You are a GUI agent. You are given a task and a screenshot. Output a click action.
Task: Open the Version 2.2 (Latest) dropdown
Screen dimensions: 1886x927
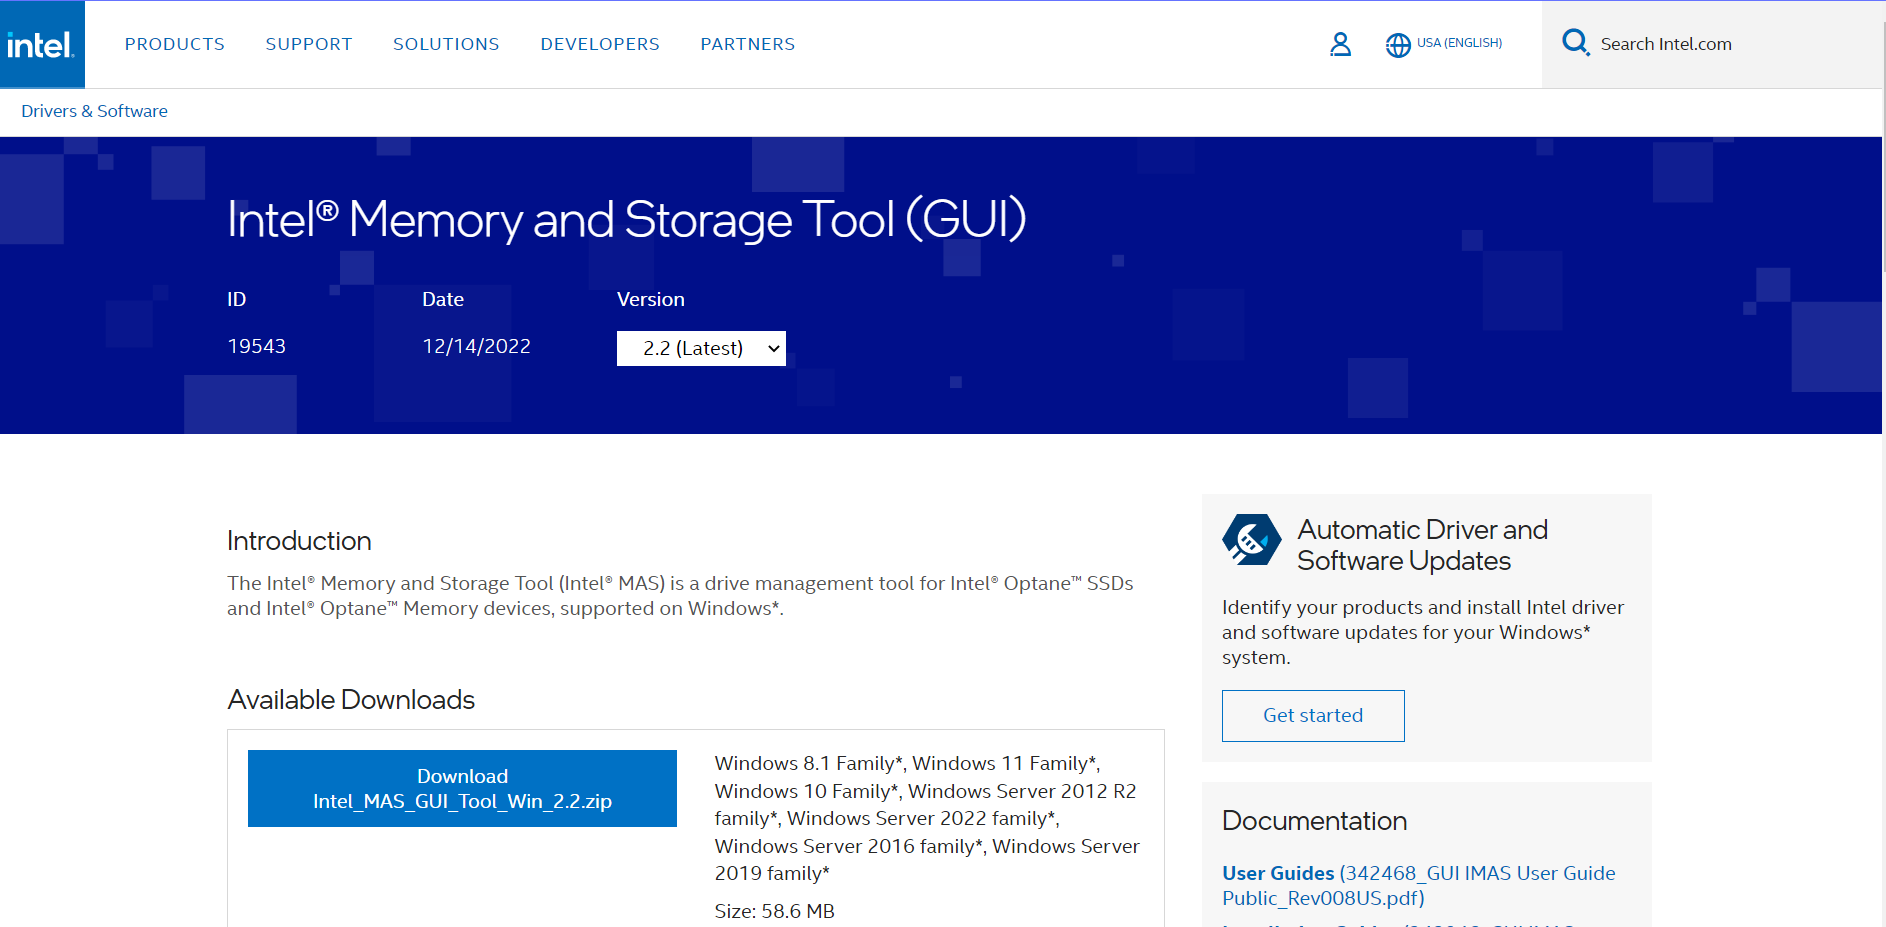pyautogui.click(x=701, y=348)
